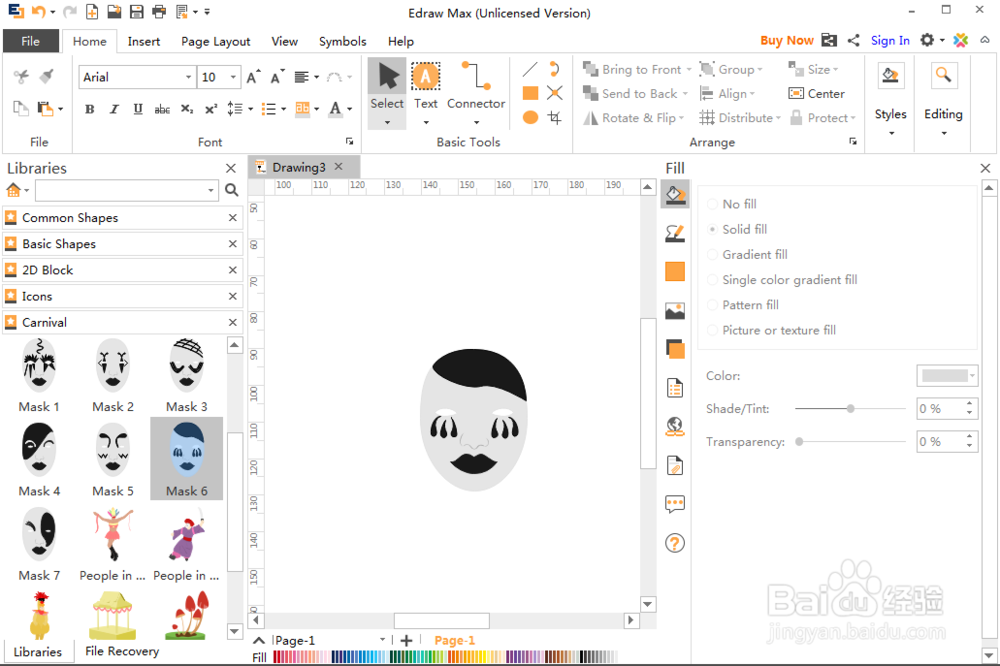Screen dimensions: 1000x666
Task: Pick the line drawing tool
Action: (x=530, y=69)
